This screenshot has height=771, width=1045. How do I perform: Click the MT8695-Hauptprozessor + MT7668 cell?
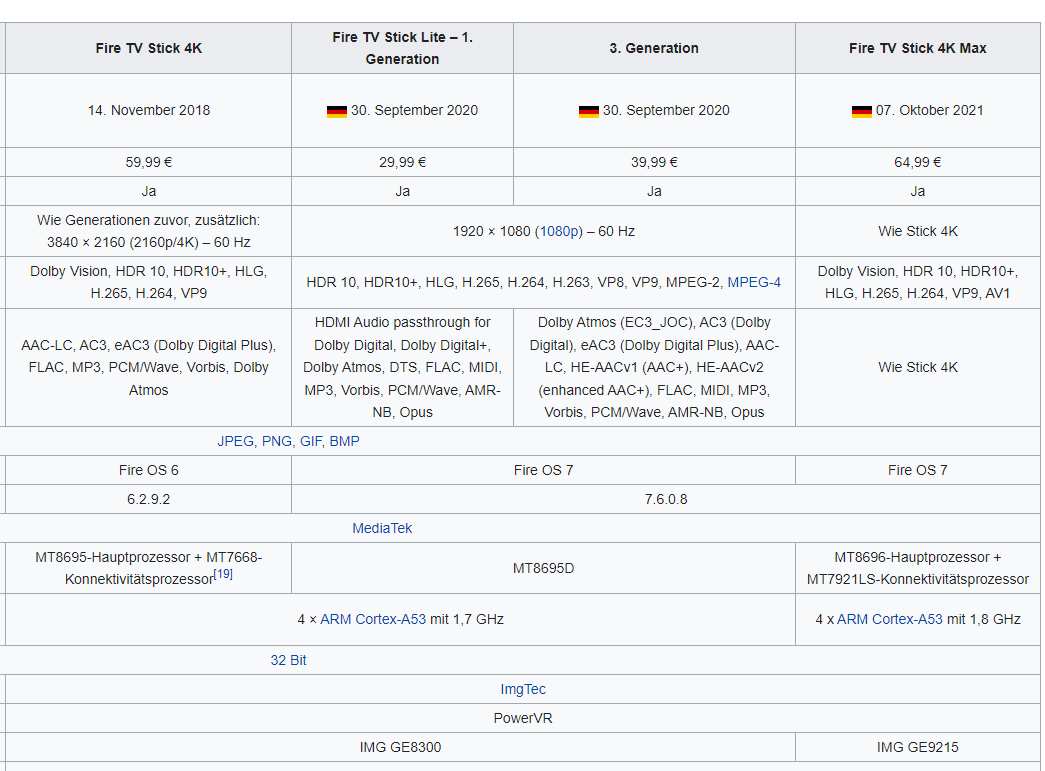pos(149,568)
